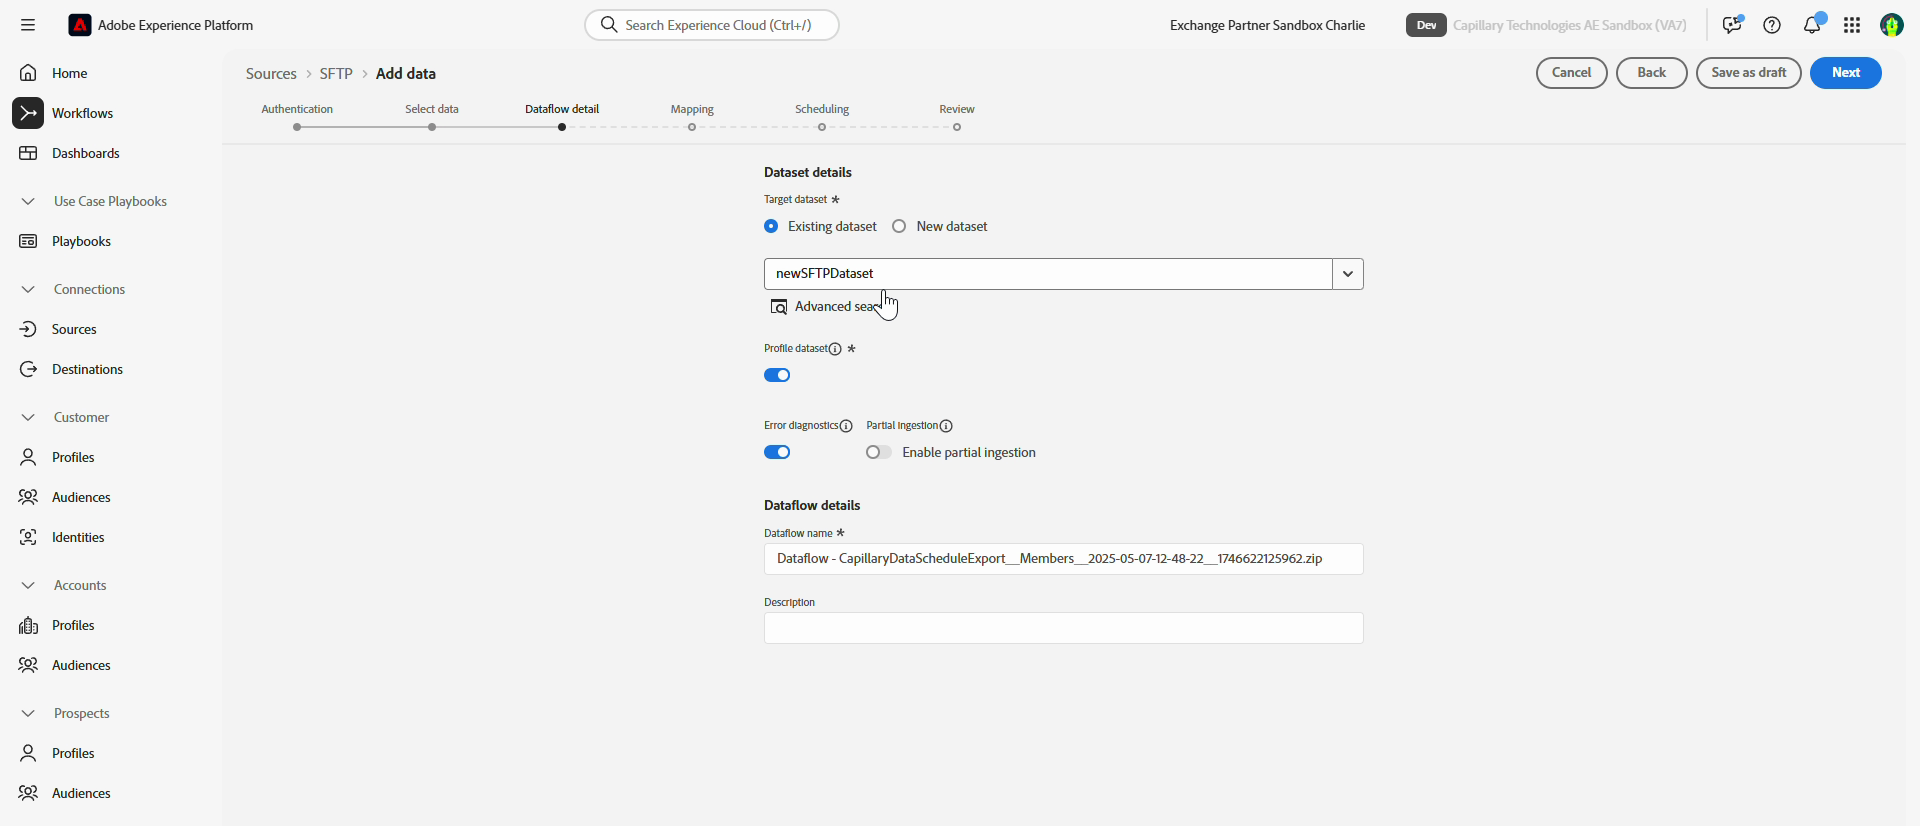Screen dimensions: 1920x826
Task: Click the Description input field
Action: coord(1064,628)
